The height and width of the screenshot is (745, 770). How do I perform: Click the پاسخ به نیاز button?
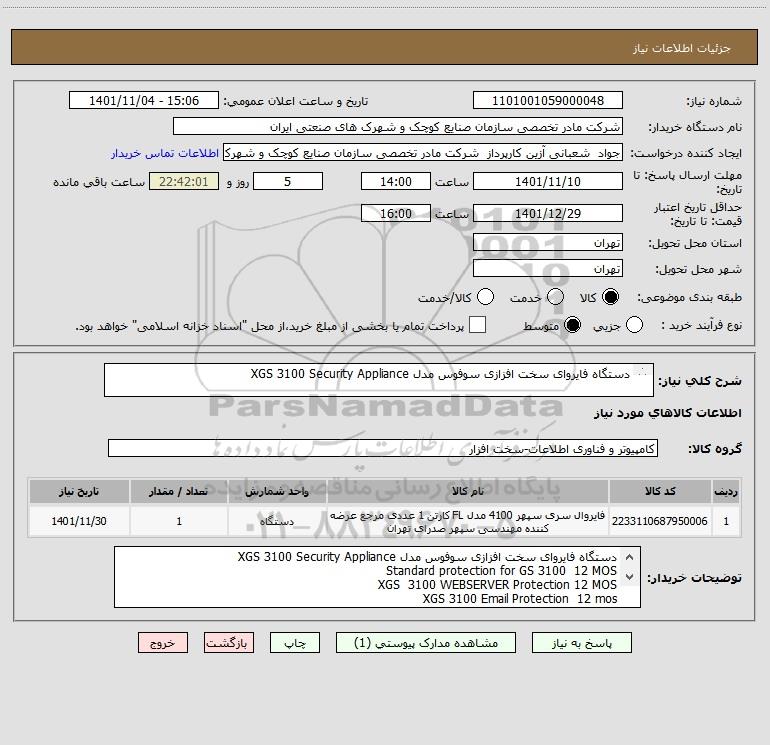click(582, 643)
